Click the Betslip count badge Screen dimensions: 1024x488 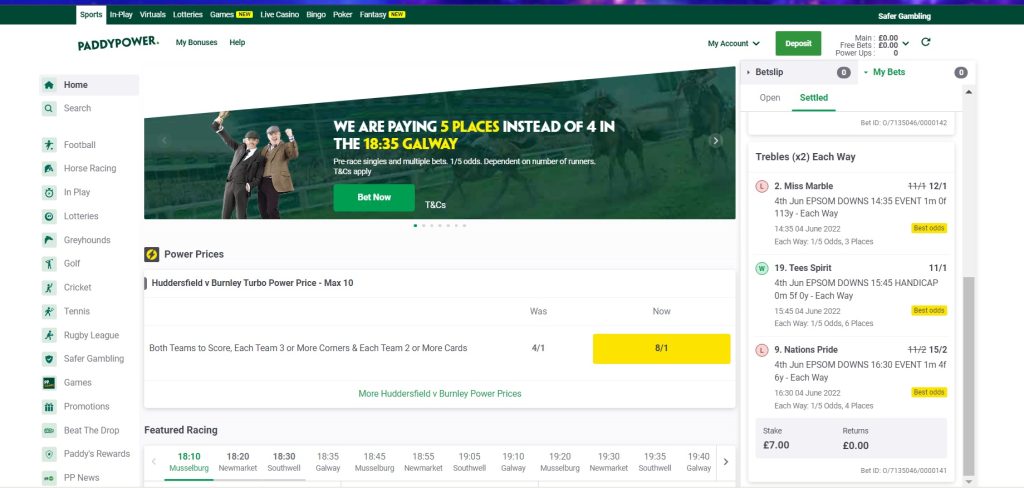tap(844, 73)
